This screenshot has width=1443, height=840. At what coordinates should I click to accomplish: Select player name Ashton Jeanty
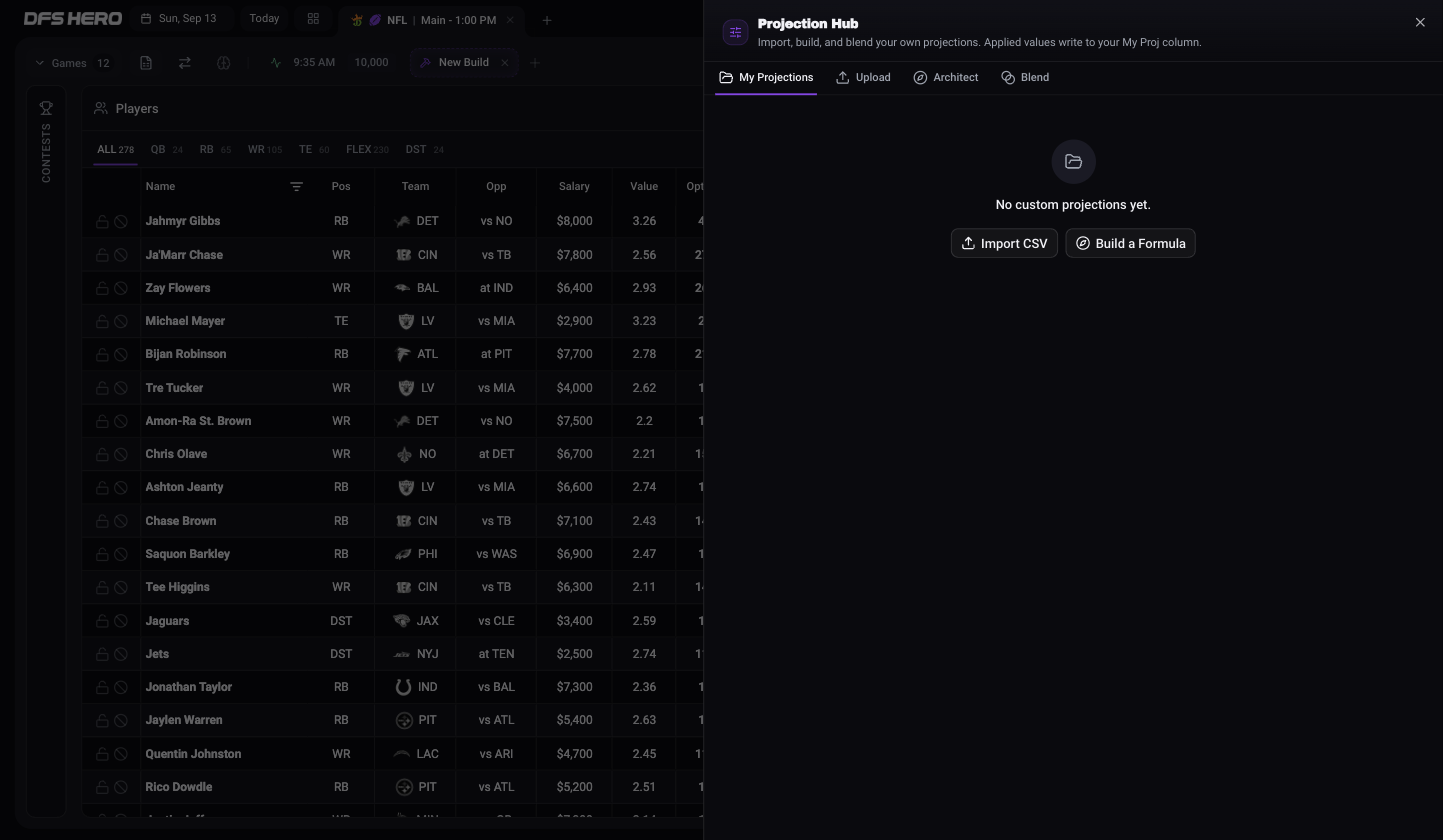184,487
